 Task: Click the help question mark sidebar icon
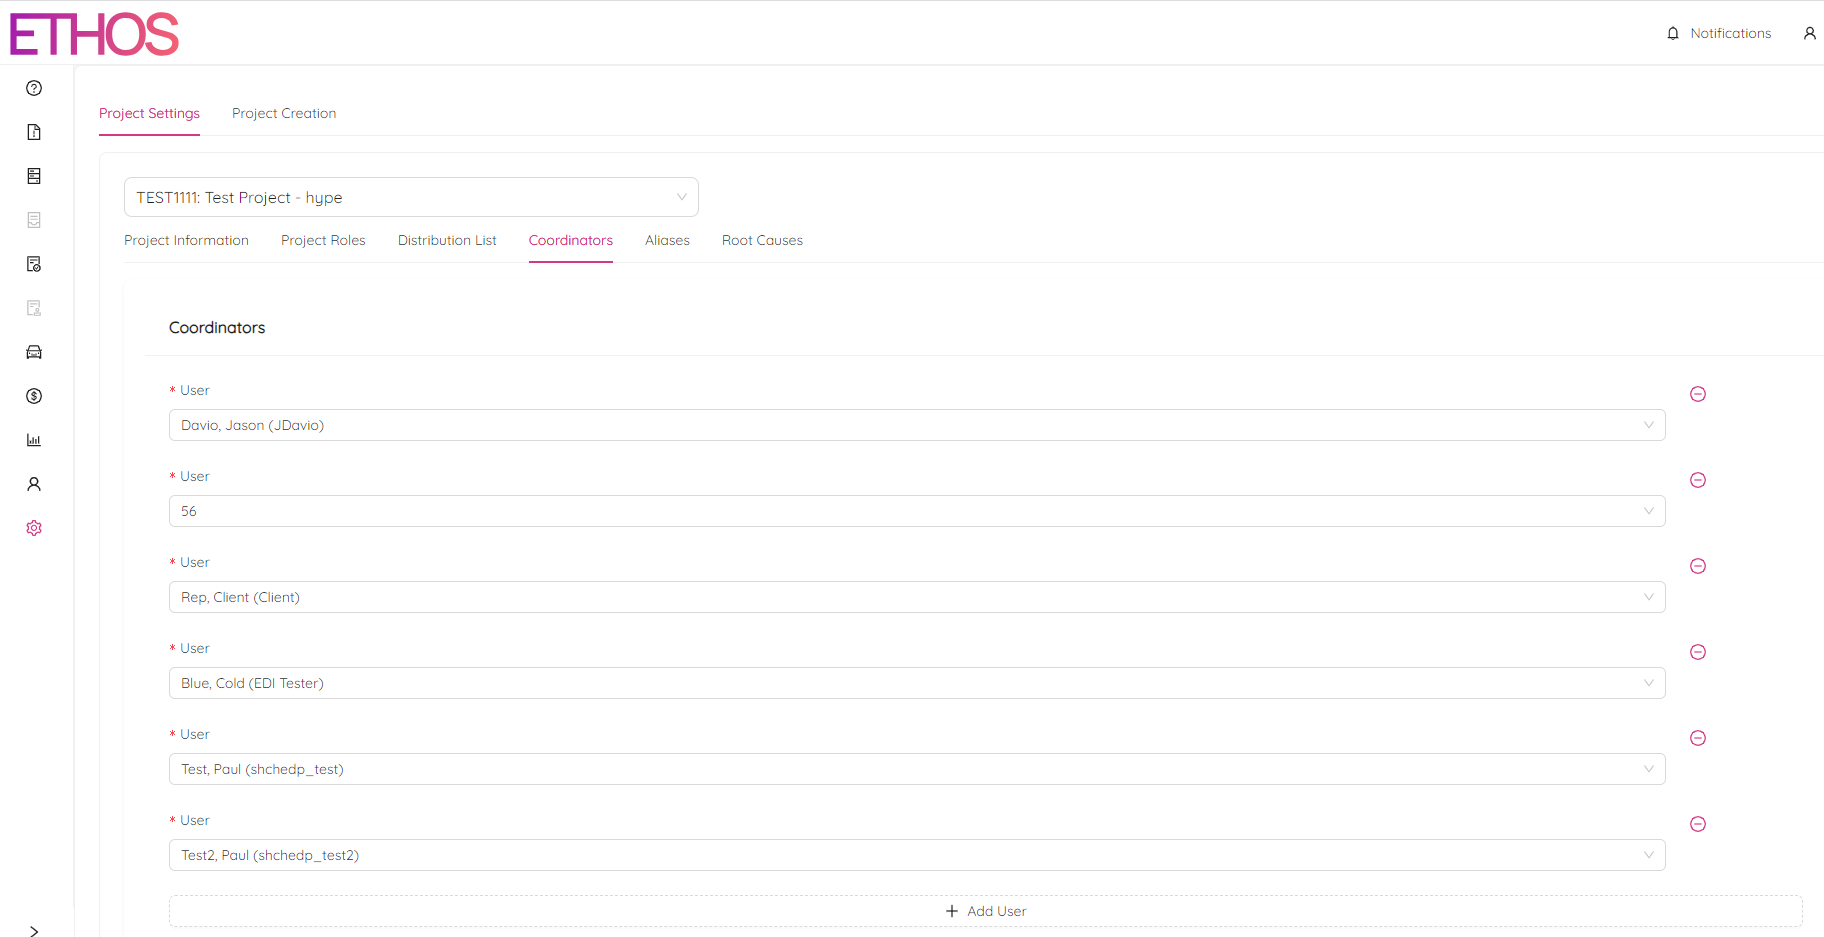click(34, 88)
